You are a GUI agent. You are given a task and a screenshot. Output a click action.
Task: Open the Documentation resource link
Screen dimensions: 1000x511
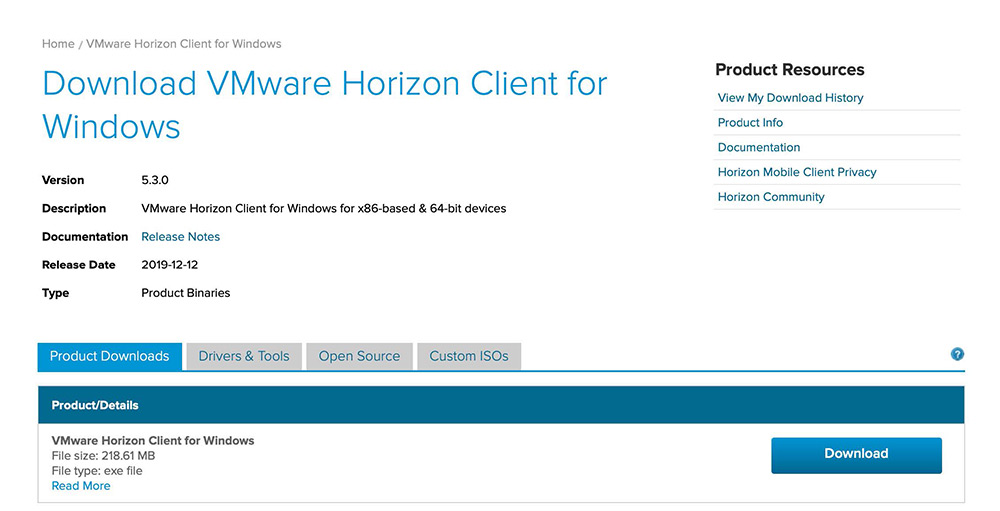[758, 147]
